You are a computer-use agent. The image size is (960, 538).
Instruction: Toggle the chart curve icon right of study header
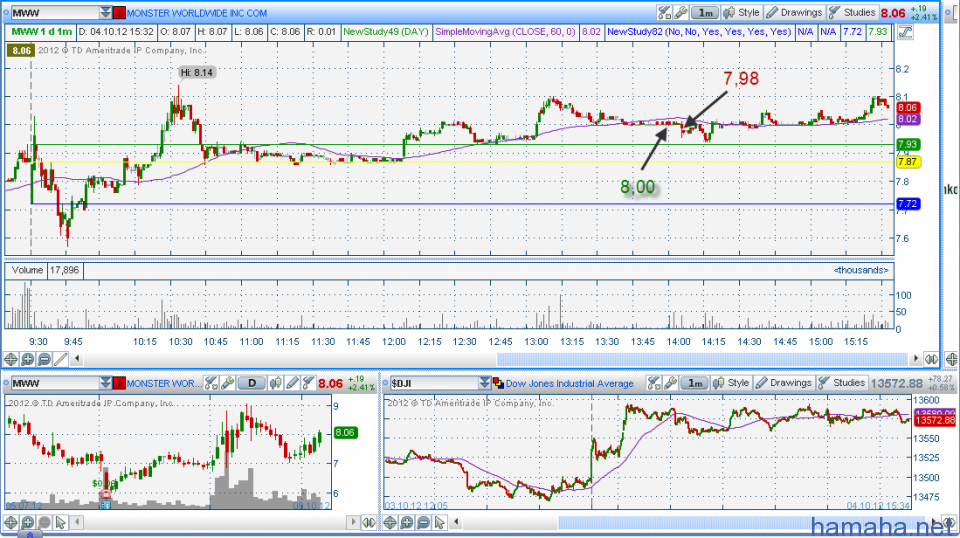pyautogui.click(x=905, y=32)
